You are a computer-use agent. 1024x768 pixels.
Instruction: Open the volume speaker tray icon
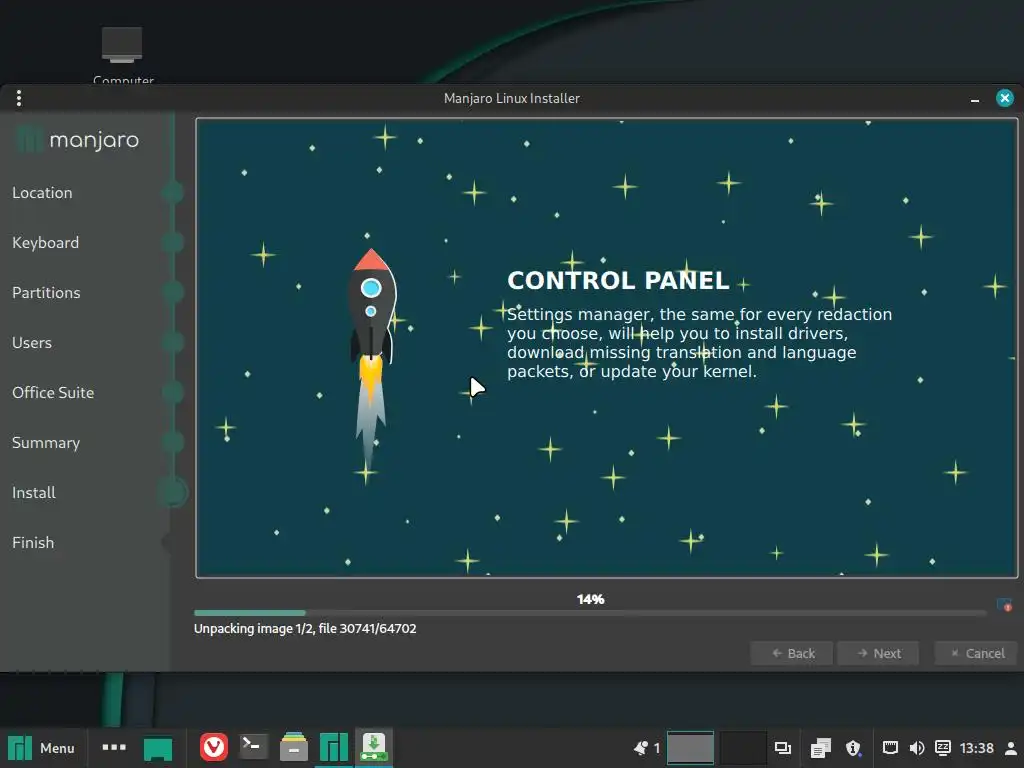coord(917,748)
